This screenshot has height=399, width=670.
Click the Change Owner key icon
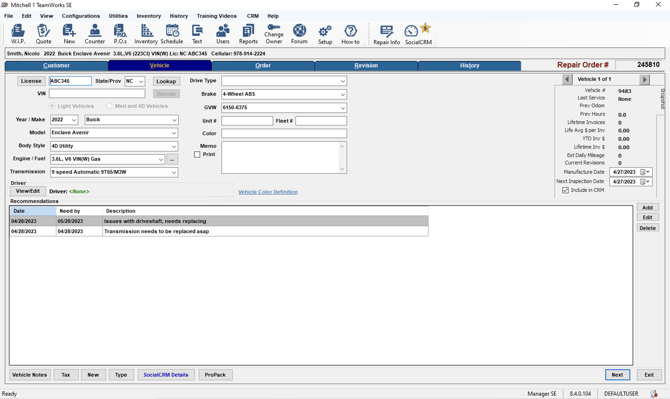[x=274, y=34]
